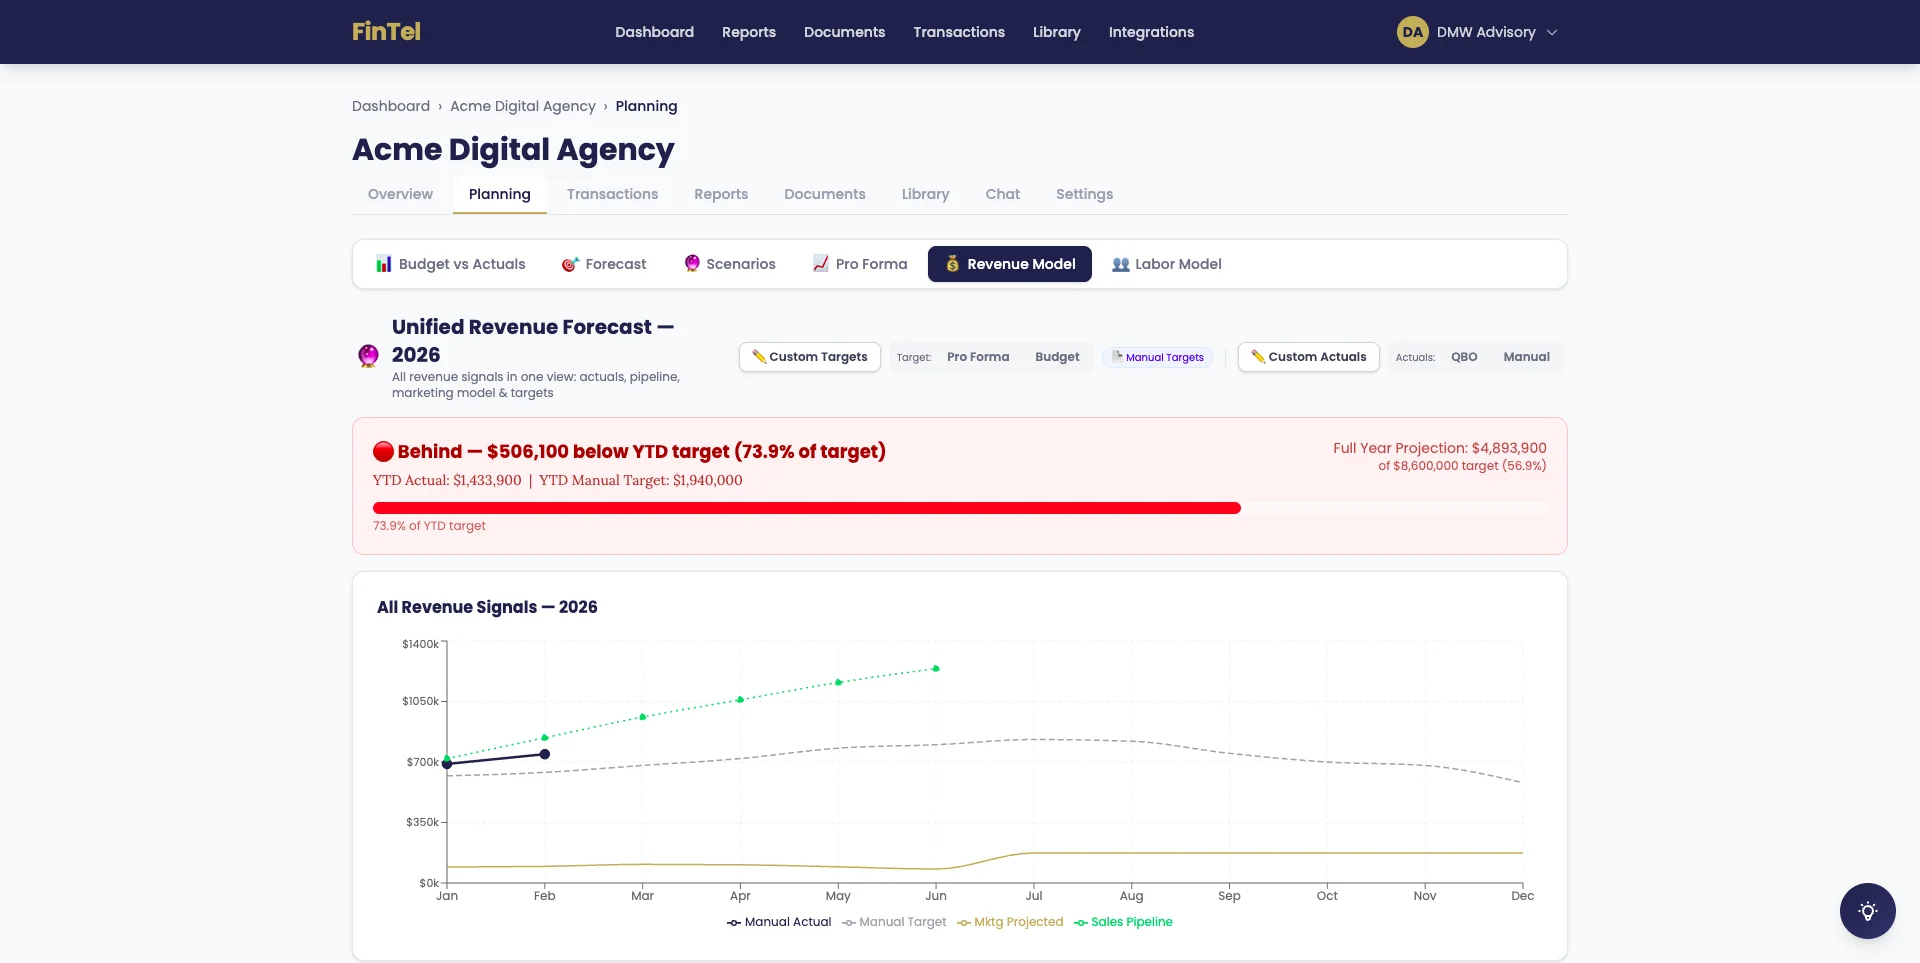1920x963 pixels.
Task: Click the chart icon beside Pro Forma
Action: coord(820,264)
